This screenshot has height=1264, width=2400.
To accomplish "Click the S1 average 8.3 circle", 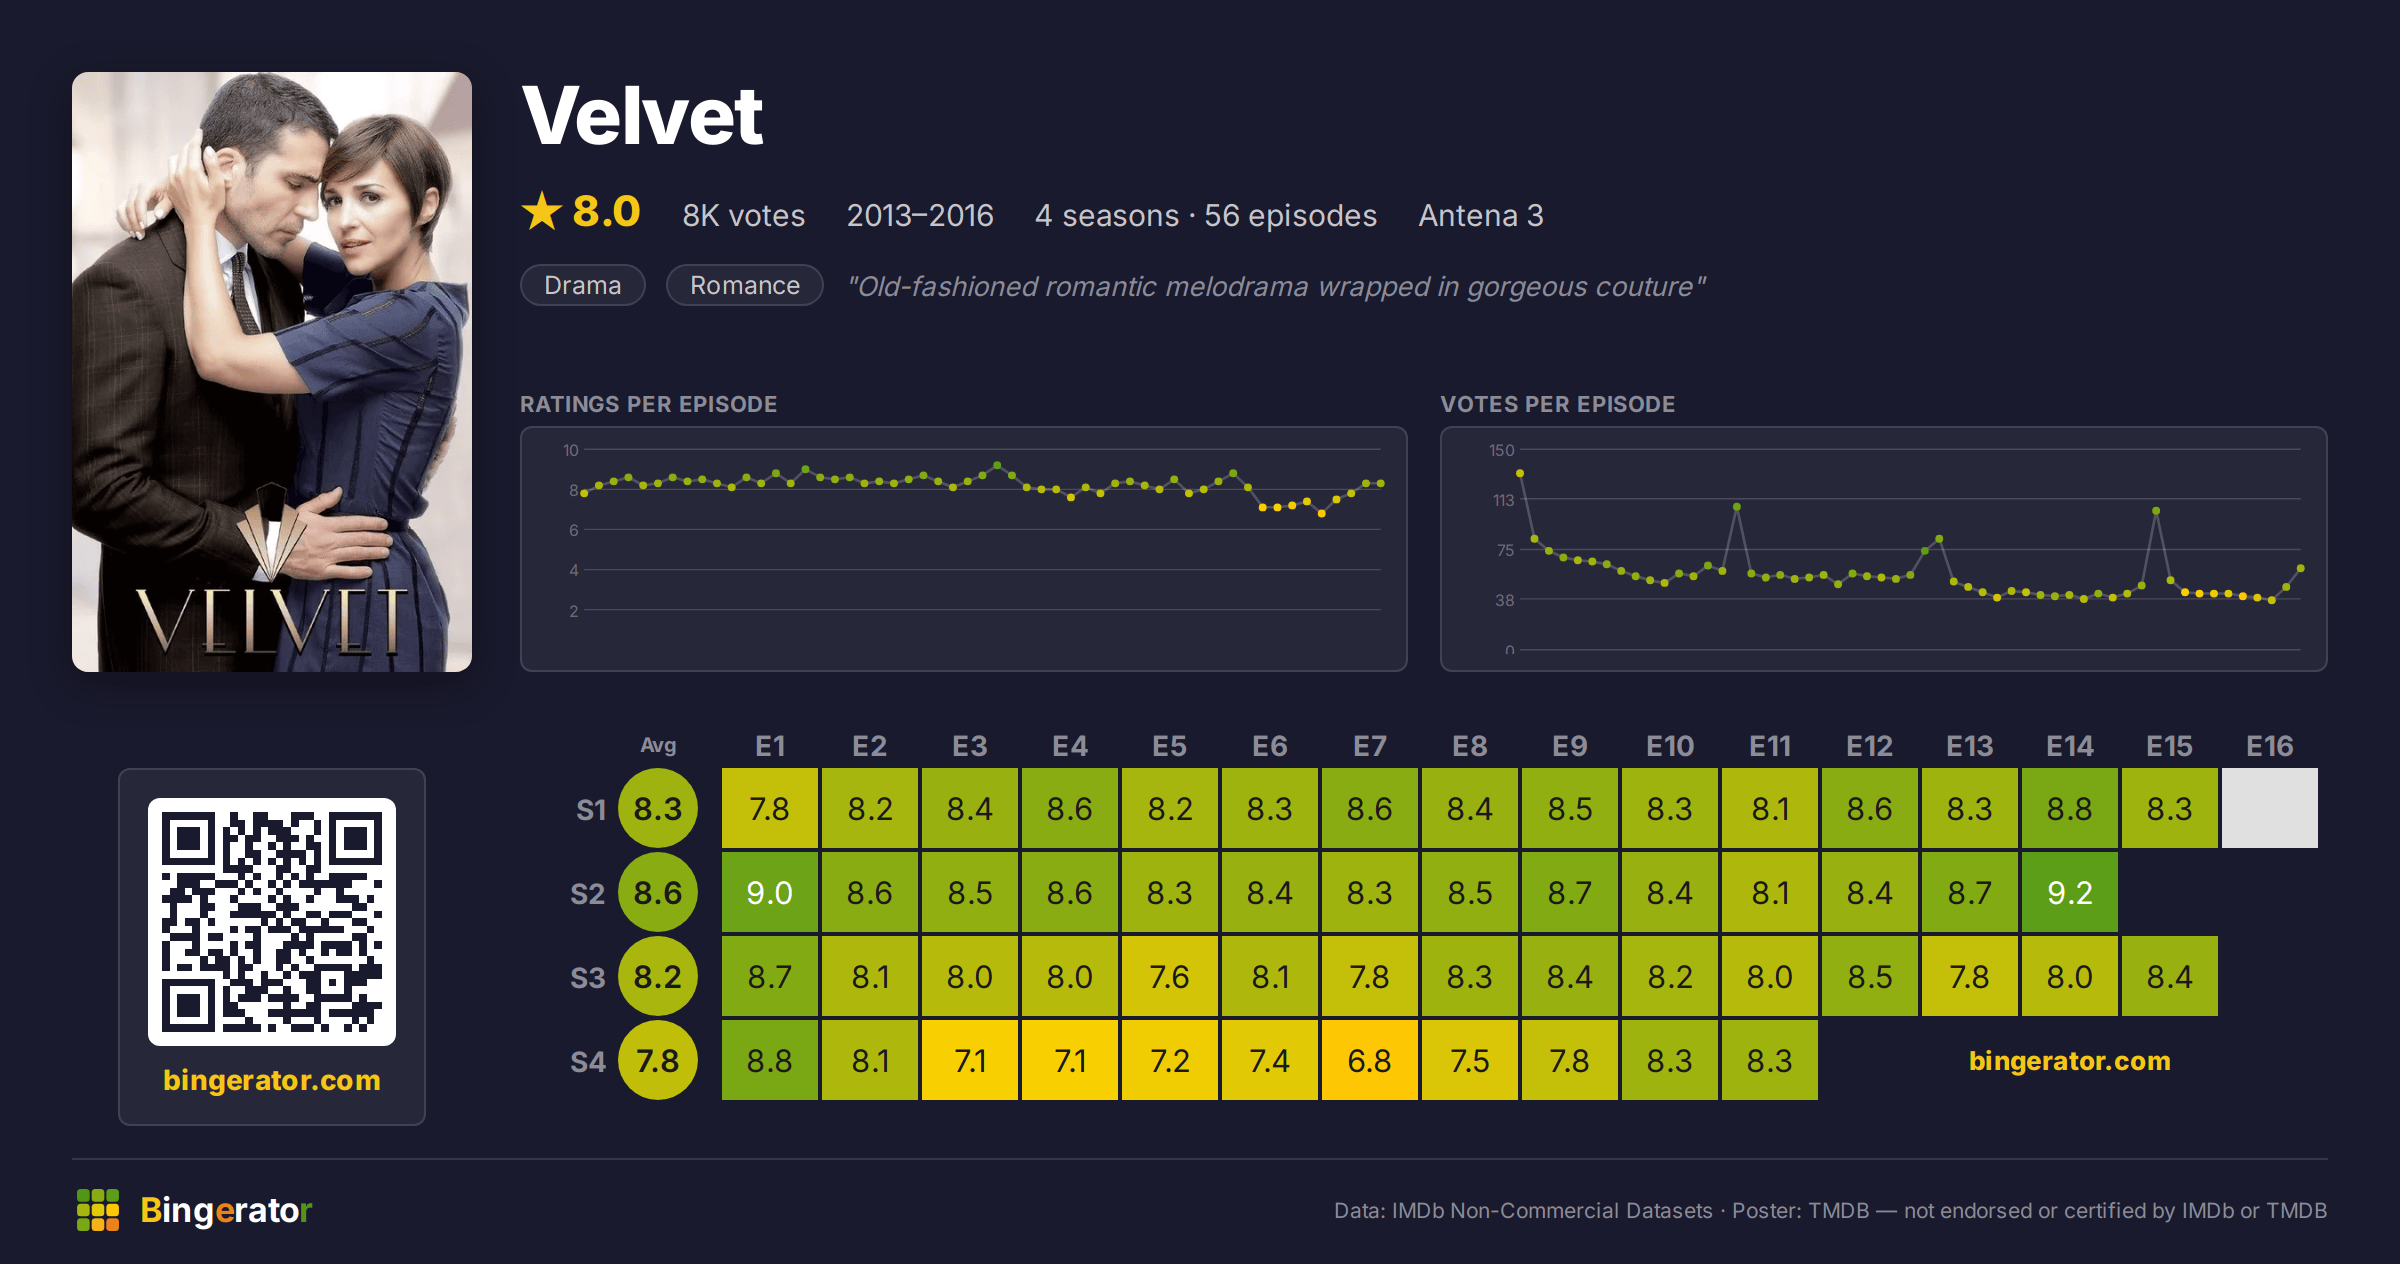I will 658,808.
